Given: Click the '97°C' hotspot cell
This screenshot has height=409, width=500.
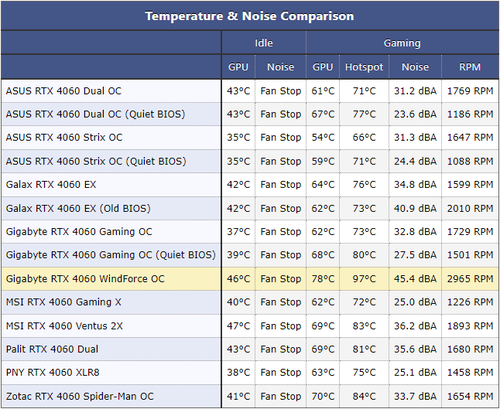Looking at the screenshot, I should [x=364, y=279].
